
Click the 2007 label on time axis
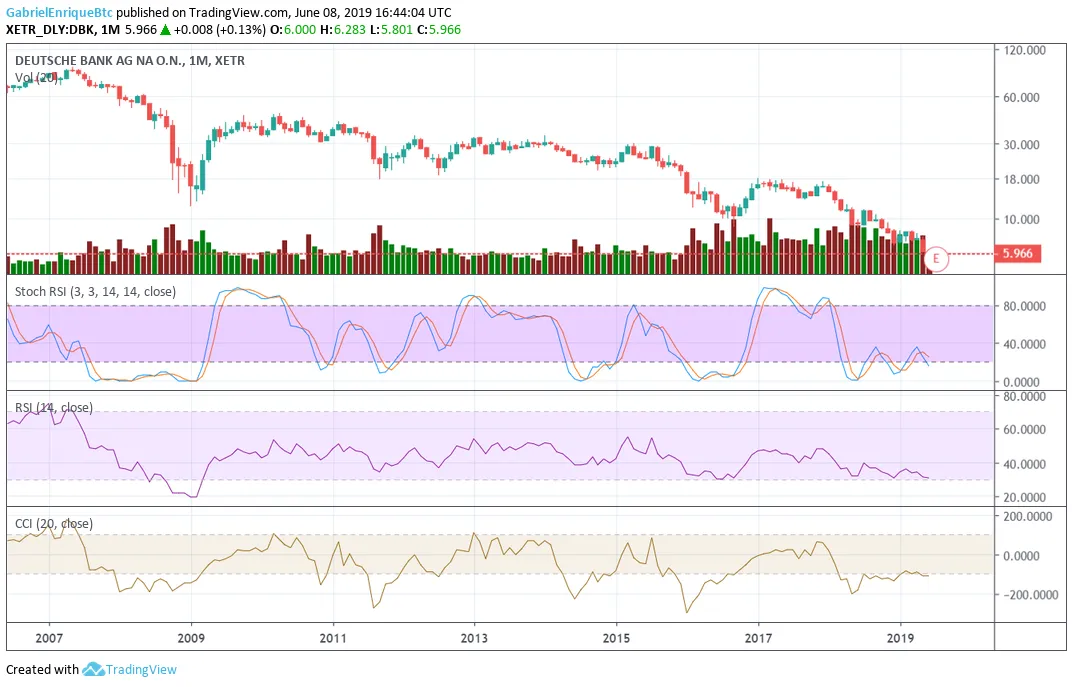[49, 638]
